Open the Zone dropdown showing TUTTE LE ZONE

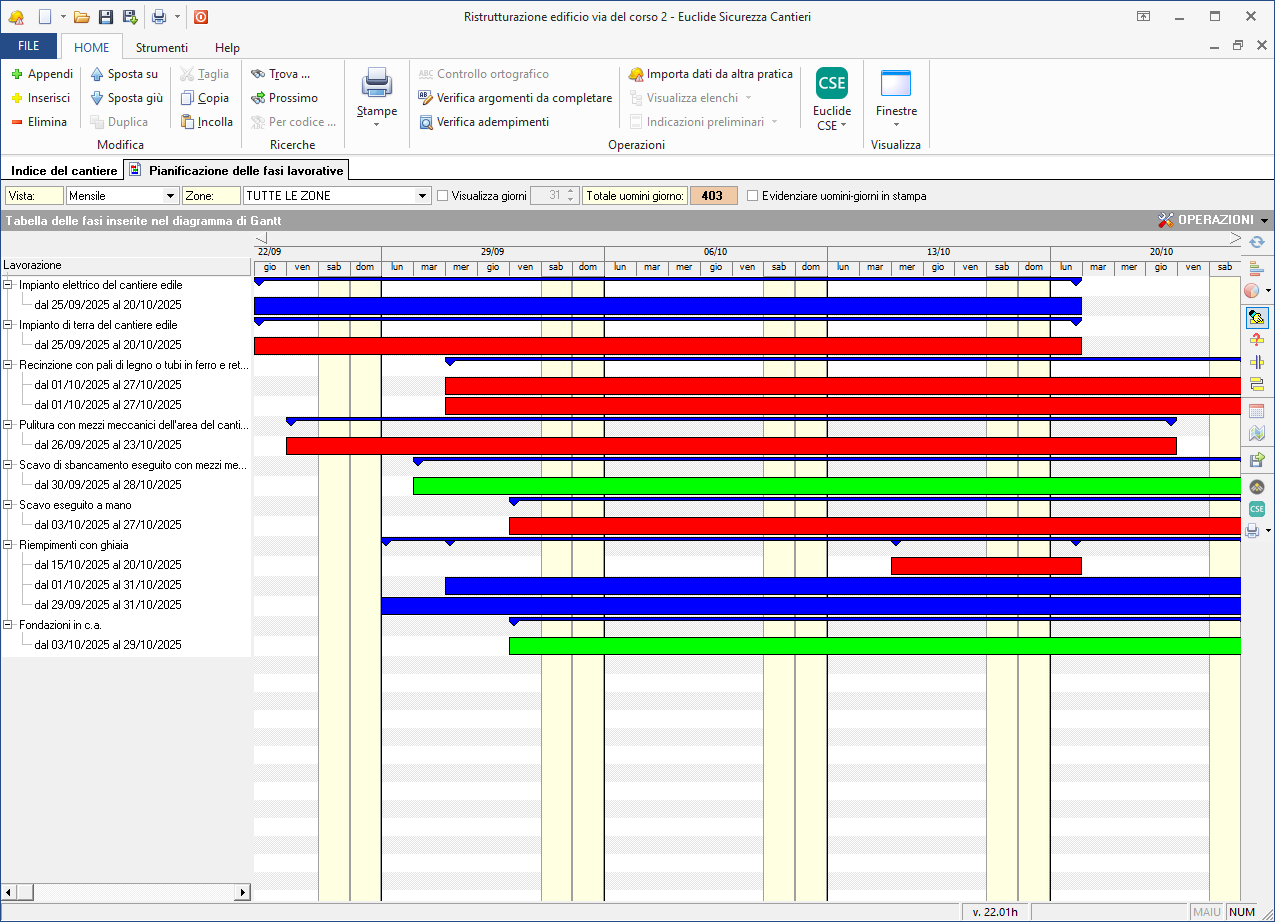pyautogui.click(x=421, y=196)
